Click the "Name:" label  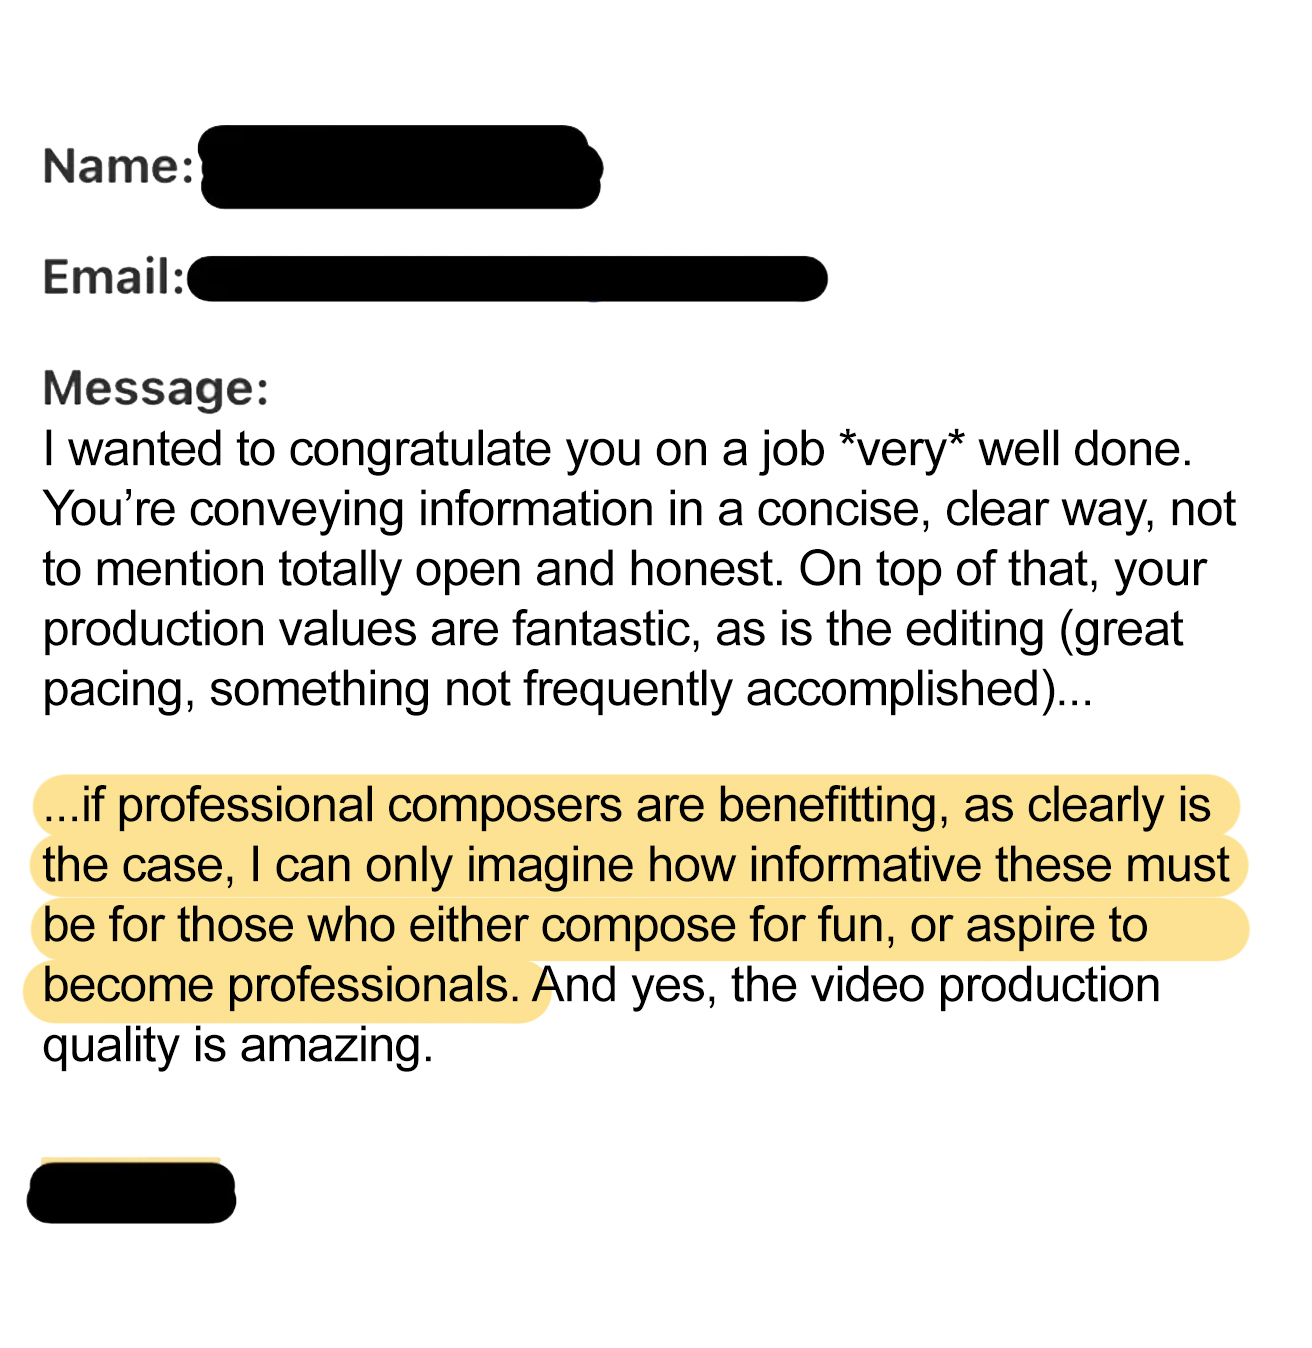pos(118,166)
